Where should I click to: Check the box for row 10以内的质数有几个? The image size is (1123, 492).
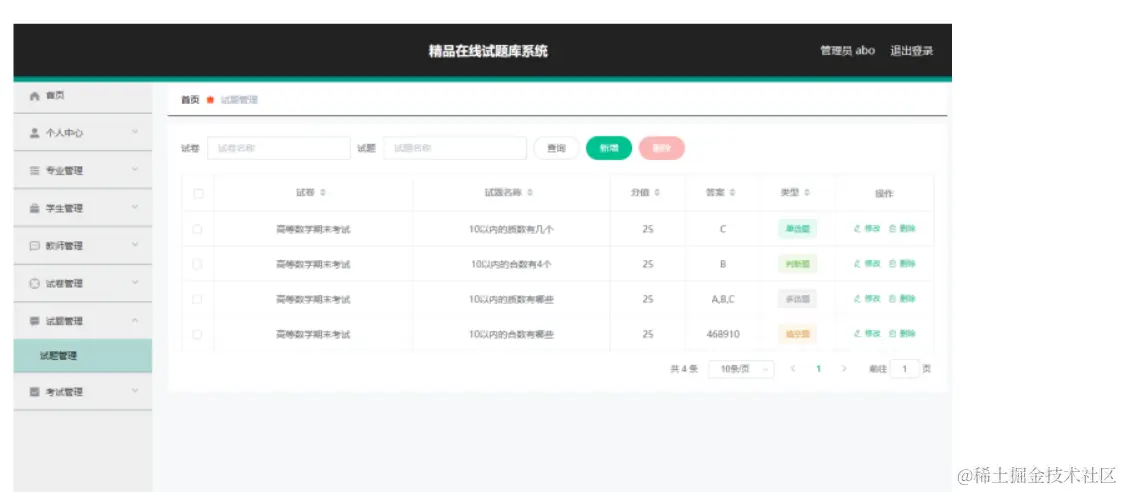198,229
